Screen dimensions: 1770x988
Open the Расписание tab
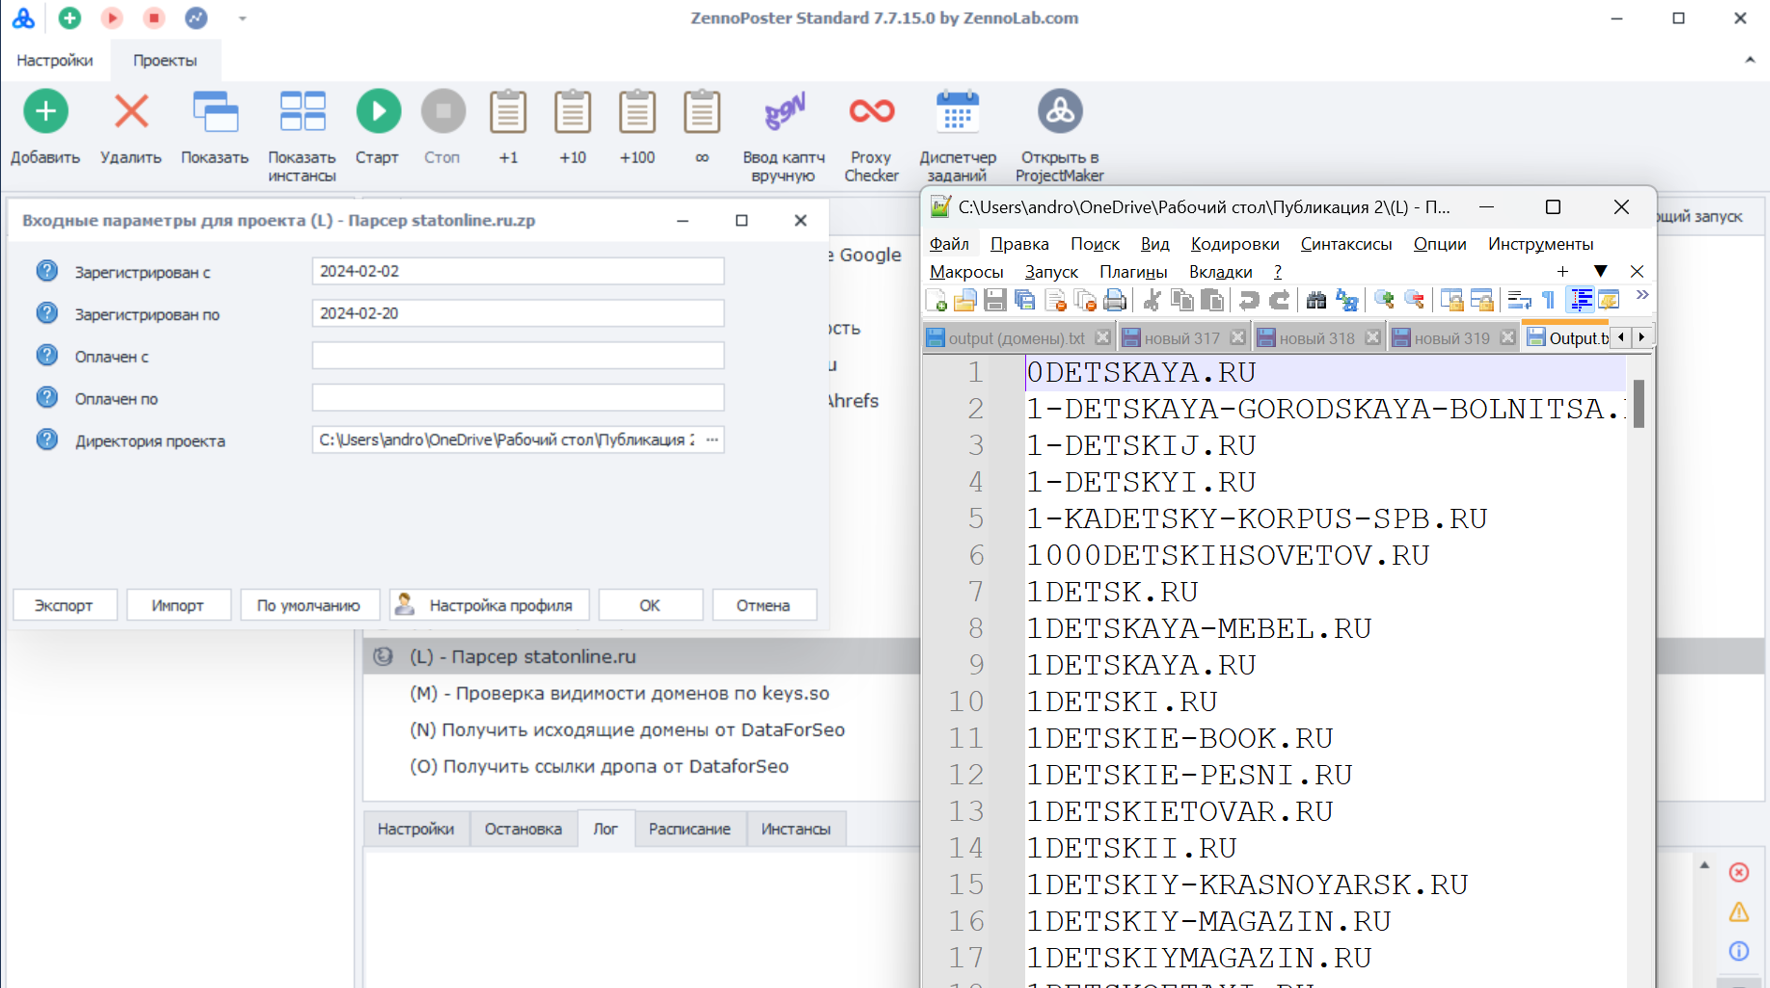pyautogui.click(x=690, y=829)
